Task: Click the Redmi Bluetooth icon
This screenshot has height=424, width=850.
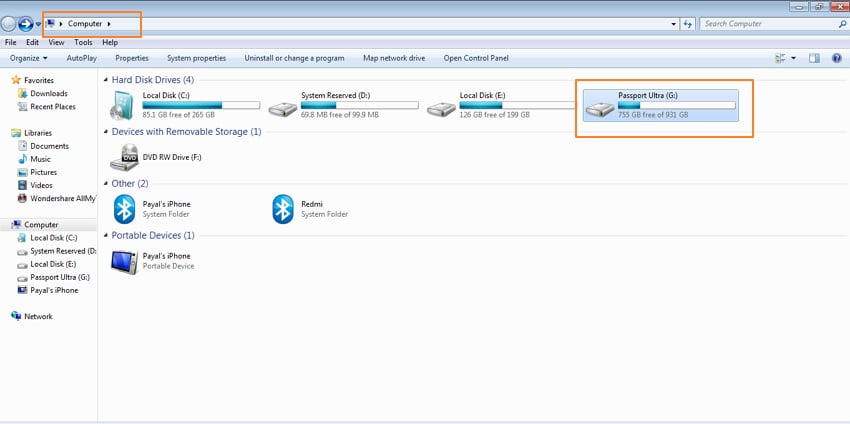Action: pyautogui.click(x=282, y=209)
